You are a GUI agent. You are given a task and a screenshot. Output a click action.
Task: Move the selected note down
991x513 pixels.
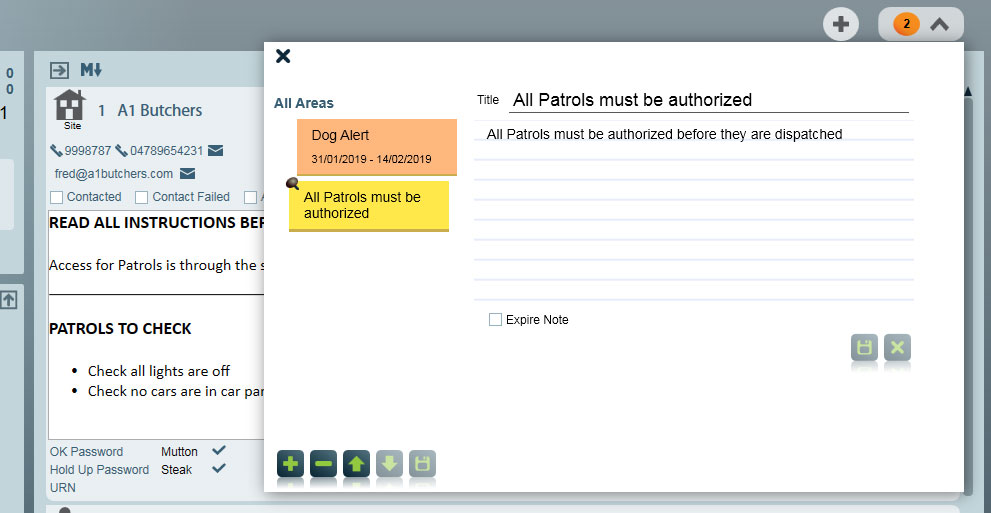(x=390, y=464)
